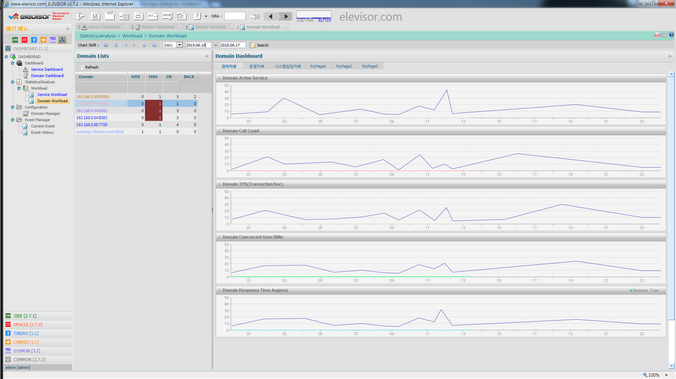
Task: Select the orange Cubrid icon in sidebar toolbar
Action: click(43, 40)
